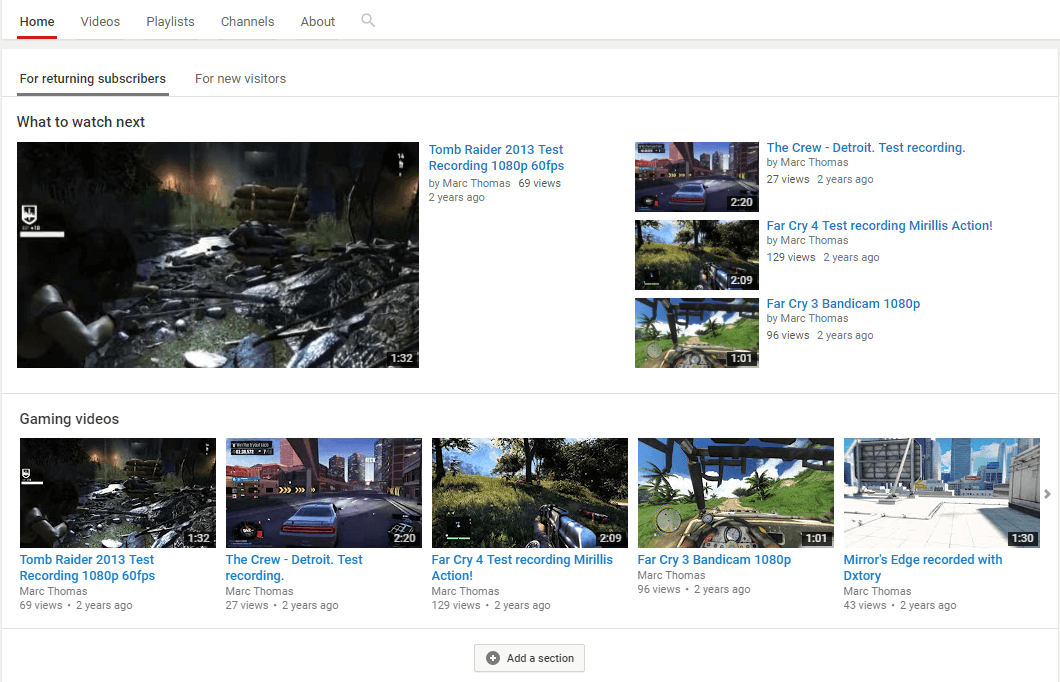
Task: Click Mirror's Edge recorded with Dxtory title
Action: point(923,568)
